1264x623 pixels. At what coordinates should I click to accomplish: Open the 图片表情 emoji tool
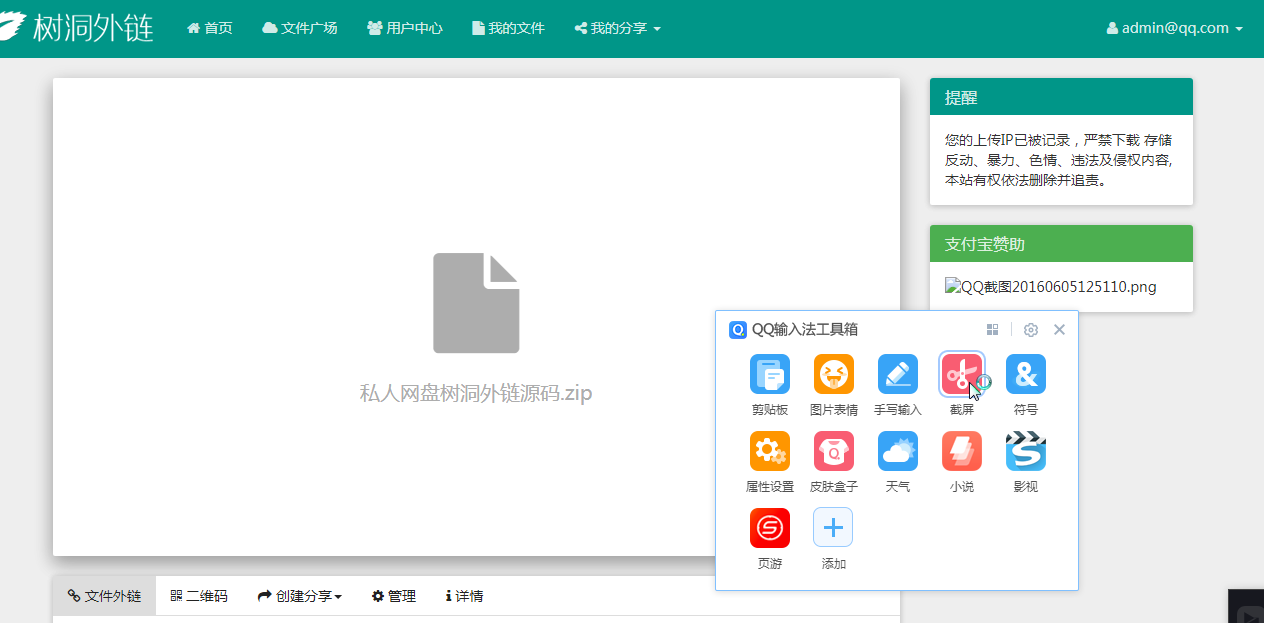(x=833, y=375)
